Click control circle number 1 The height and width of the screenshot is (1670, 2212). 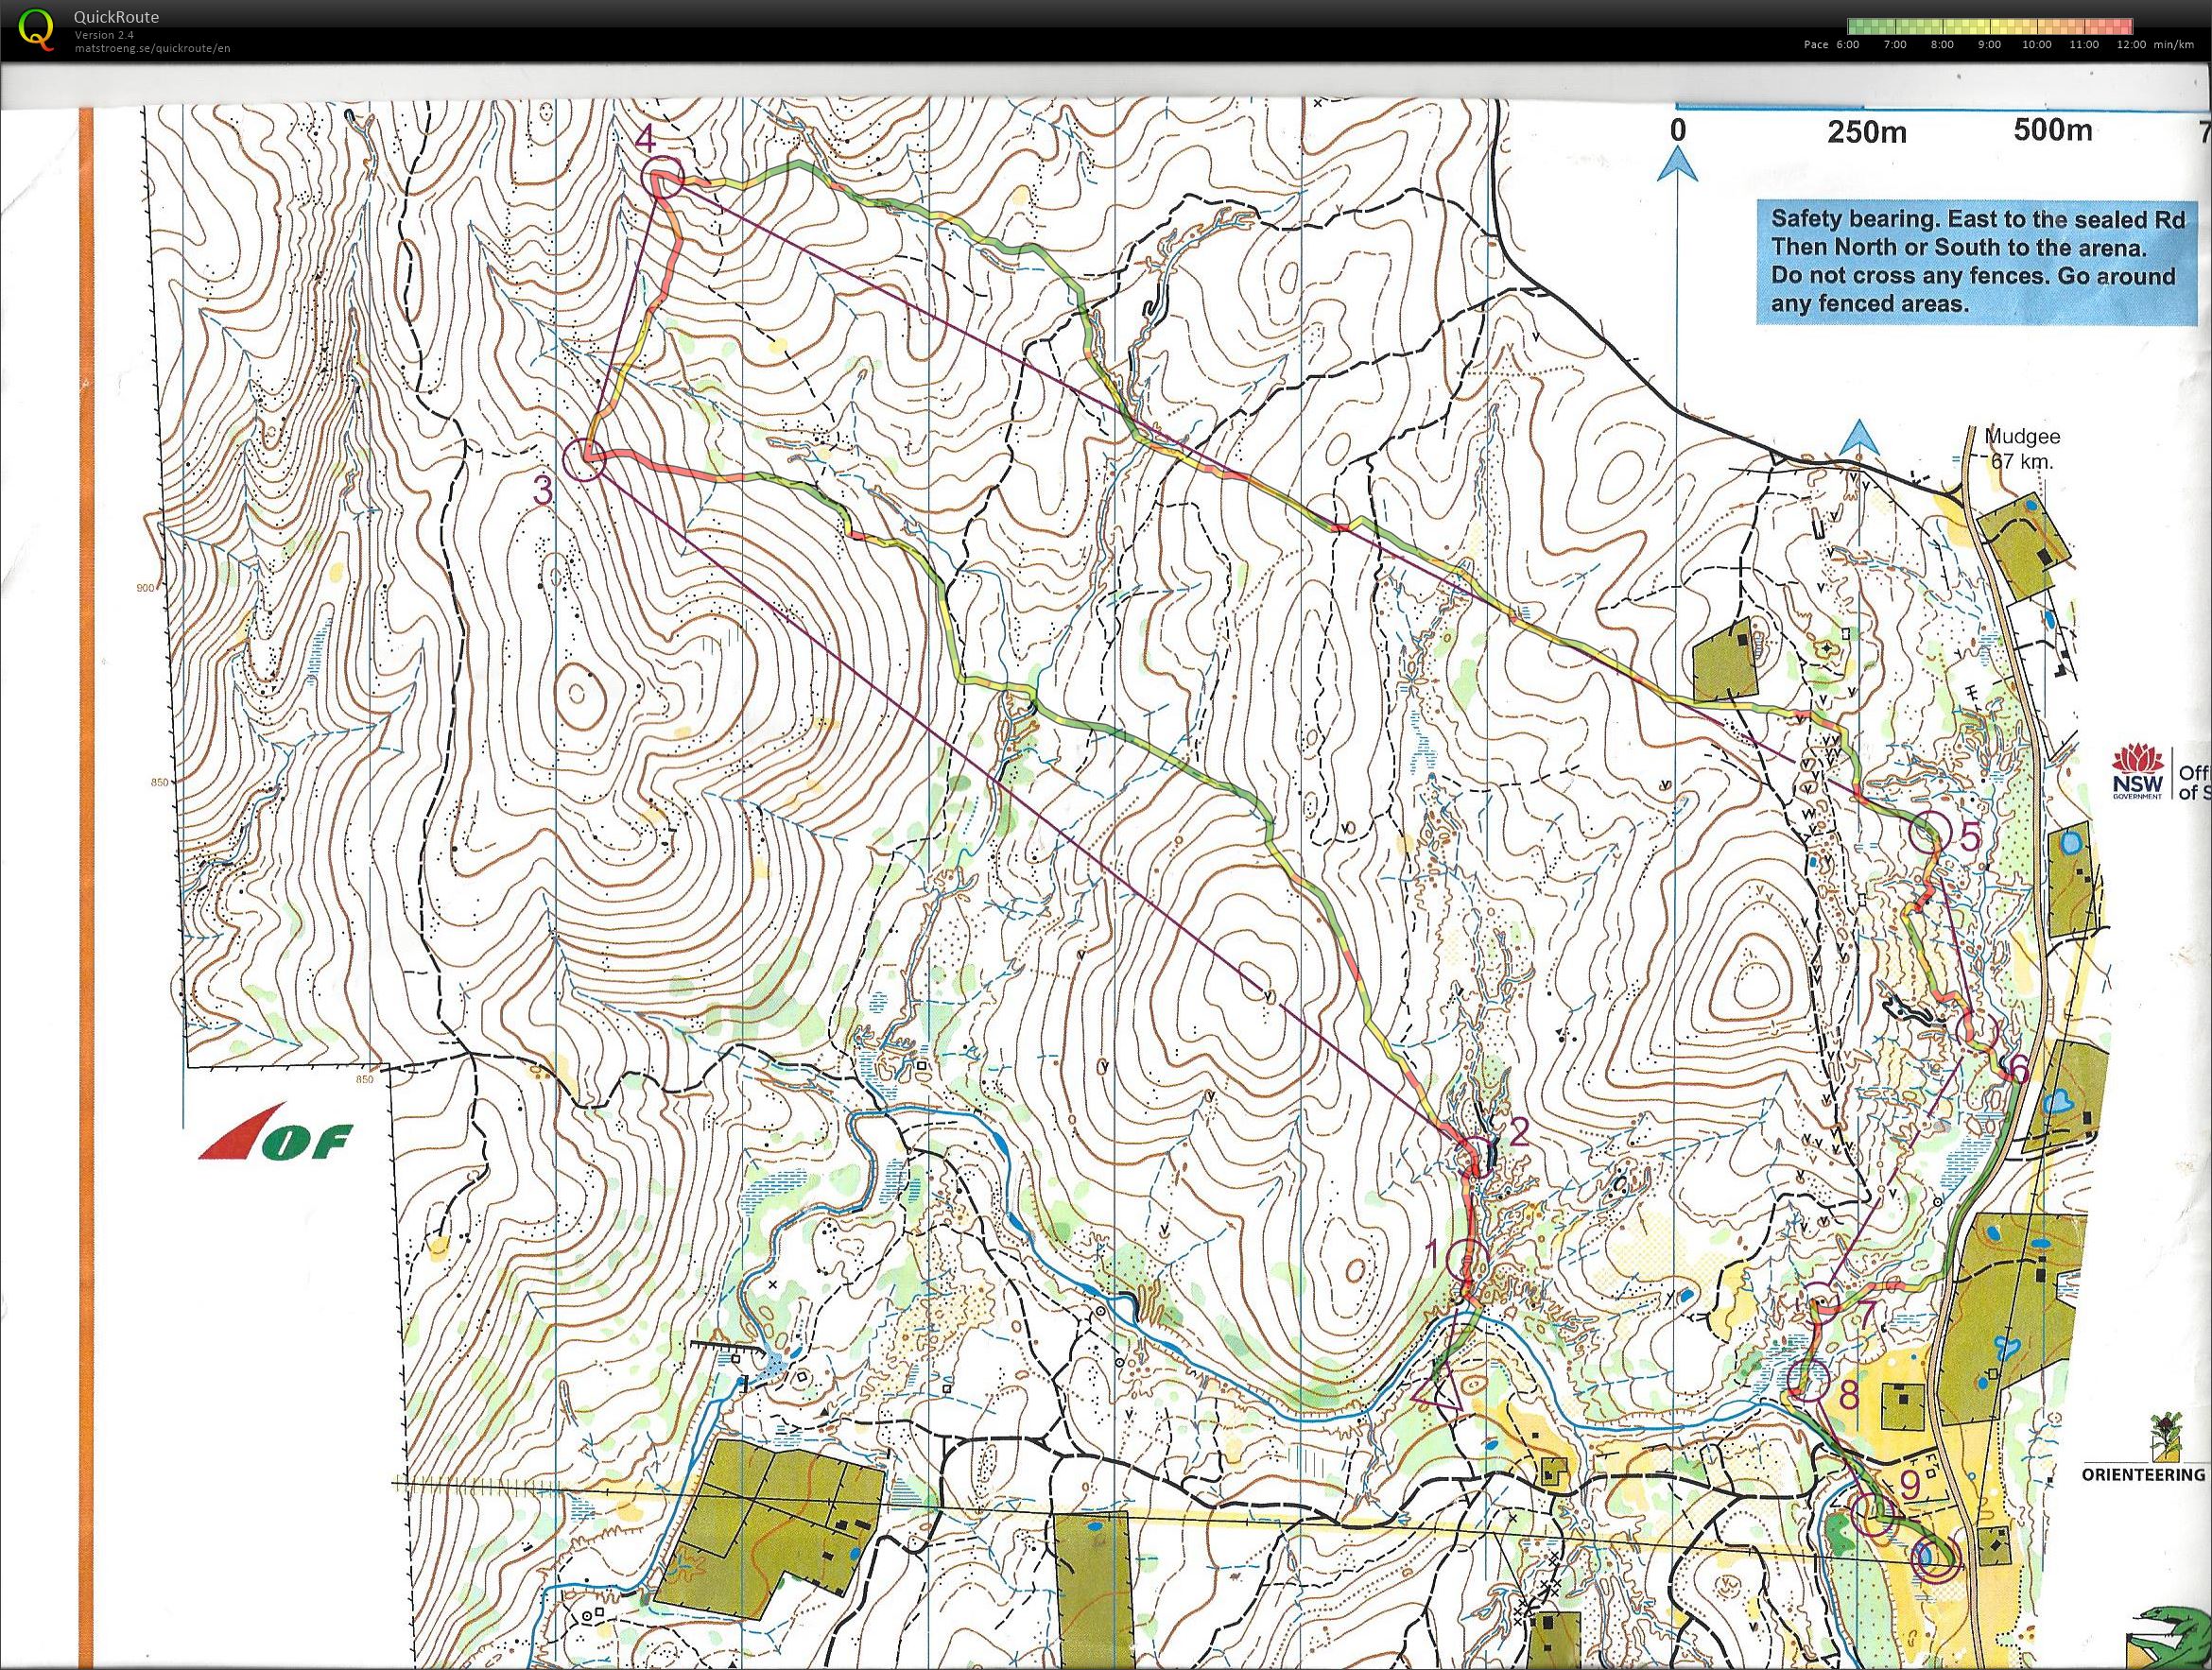1467,1258
